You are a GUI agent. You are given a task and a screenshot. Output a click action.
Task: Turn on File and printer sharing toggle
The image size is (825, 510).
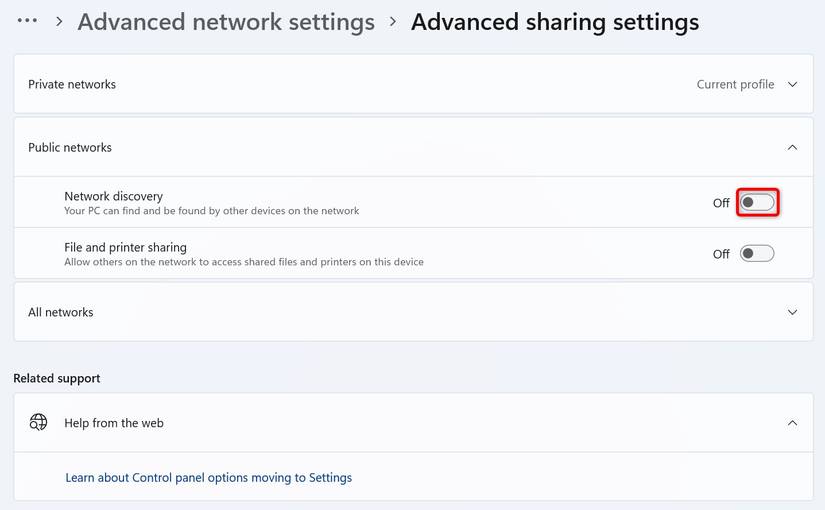(x=757, y=254)
